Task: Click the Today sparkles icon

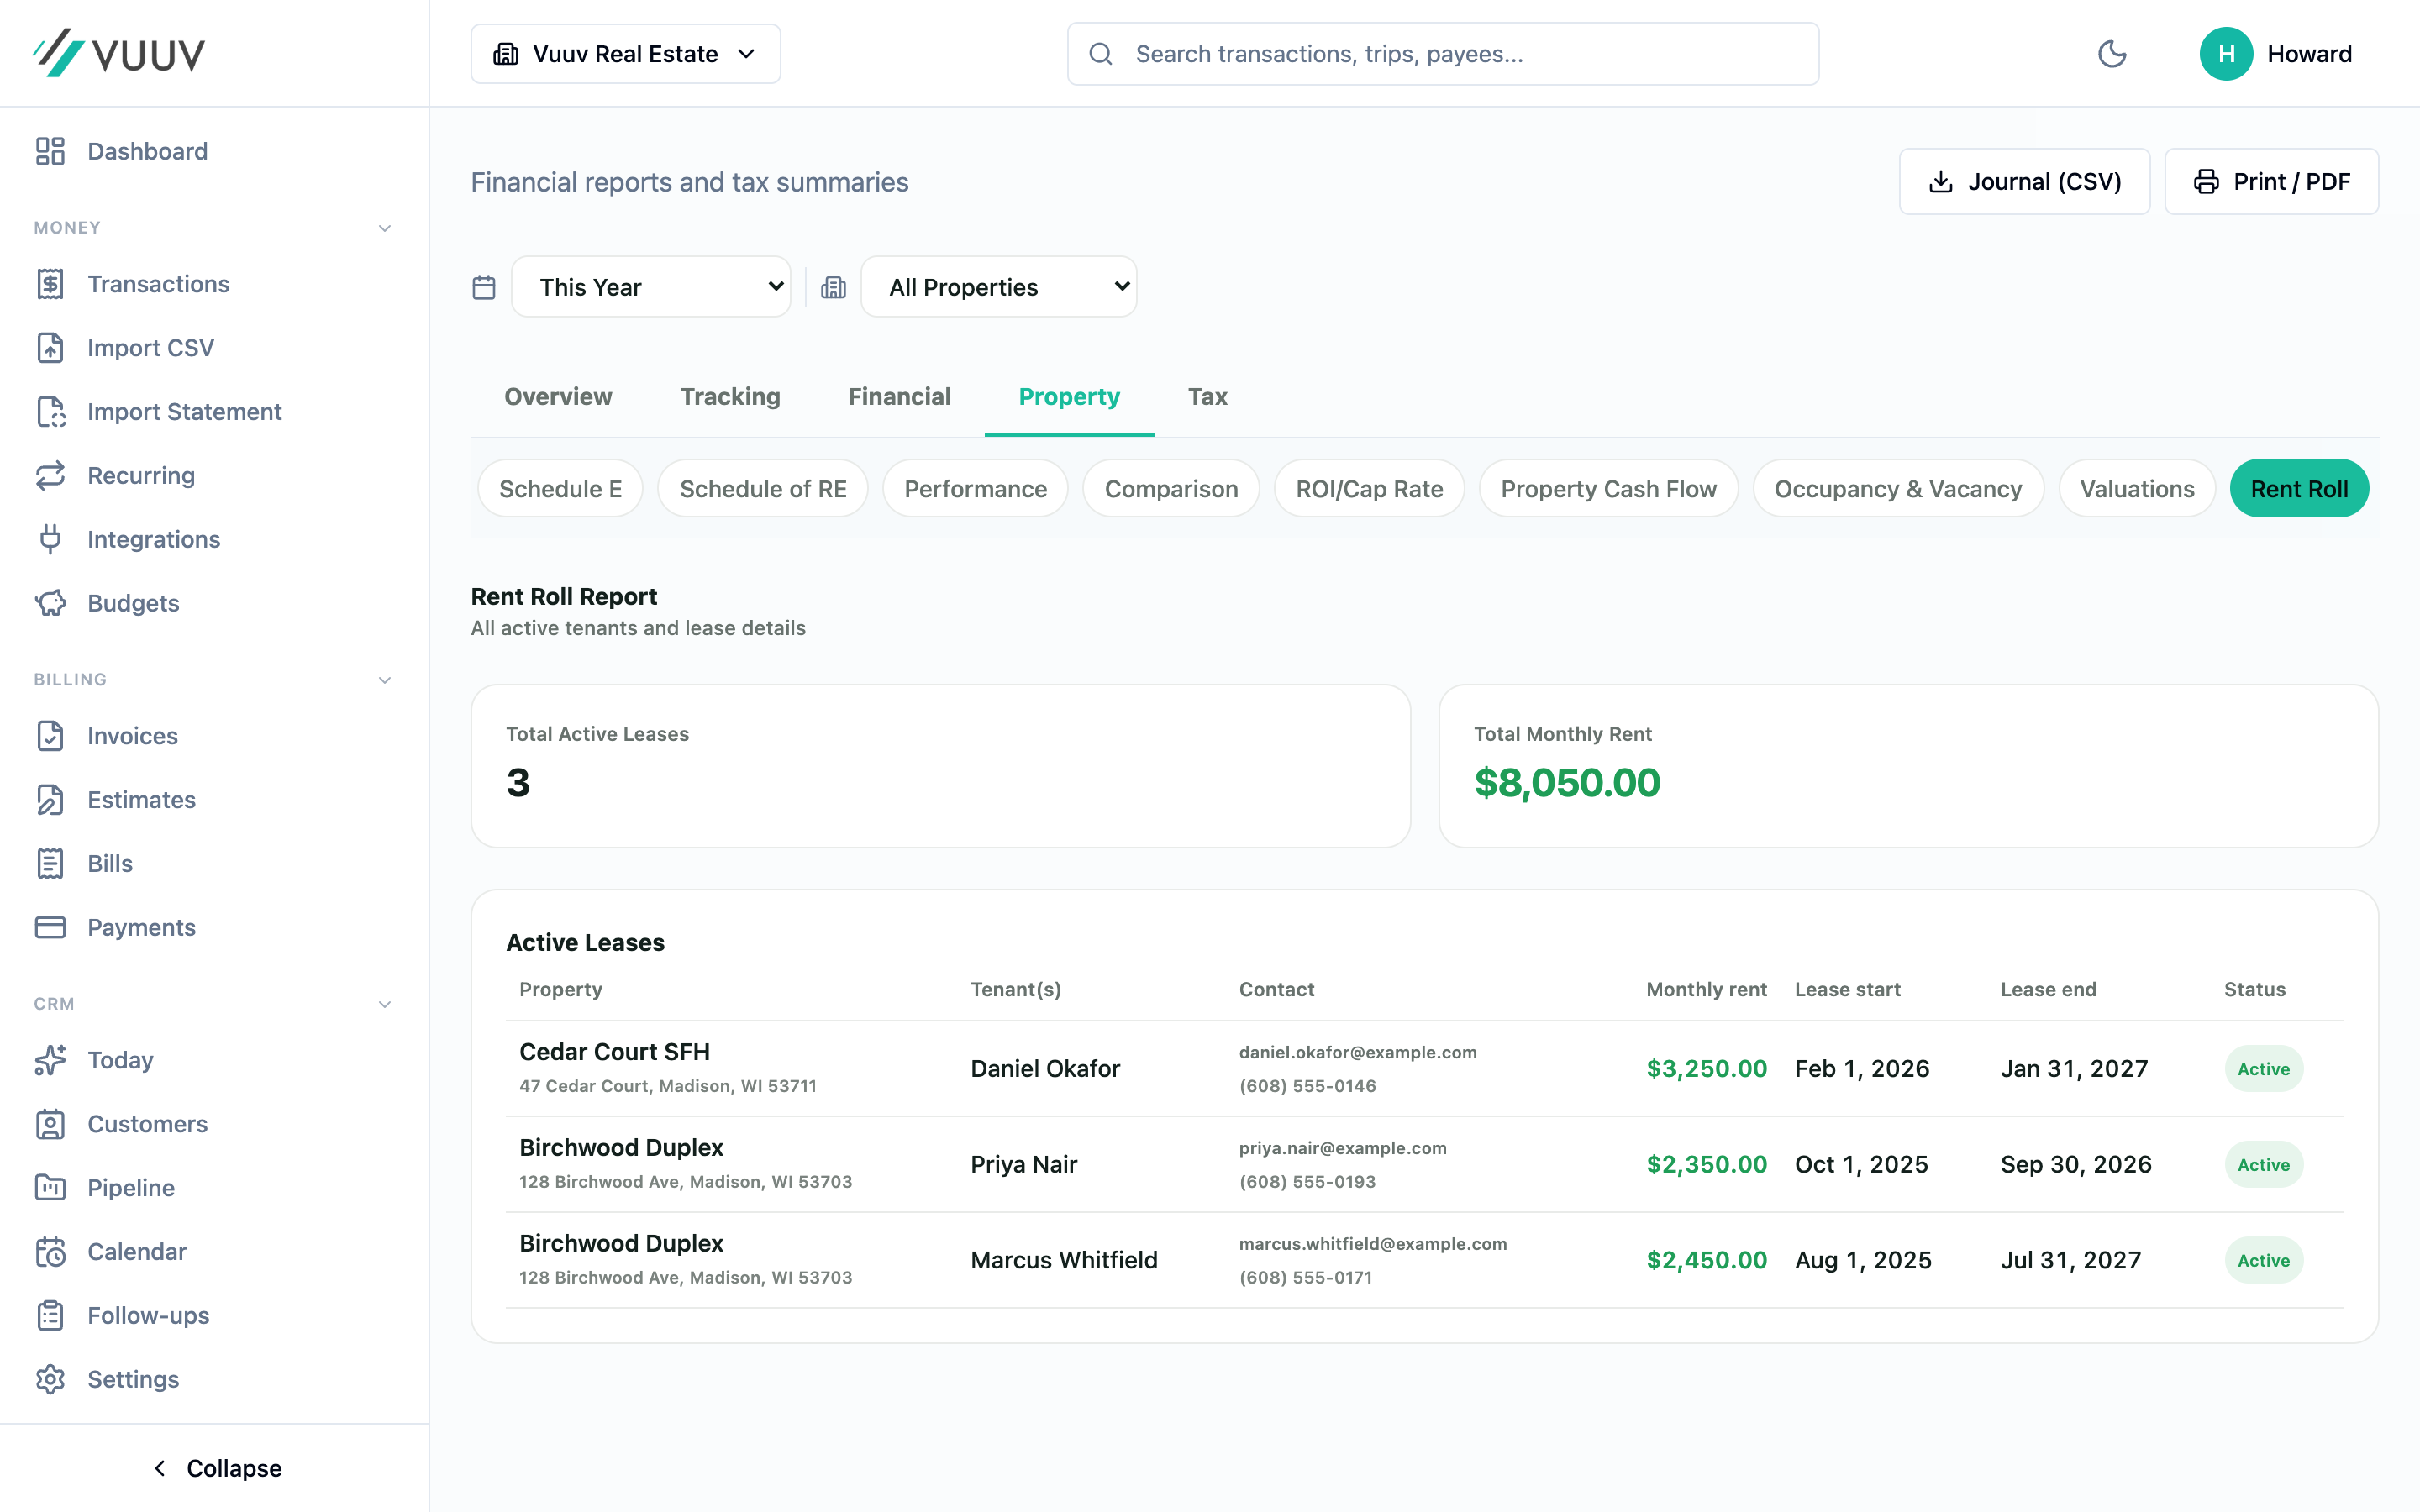Action: pos(50,1060)
